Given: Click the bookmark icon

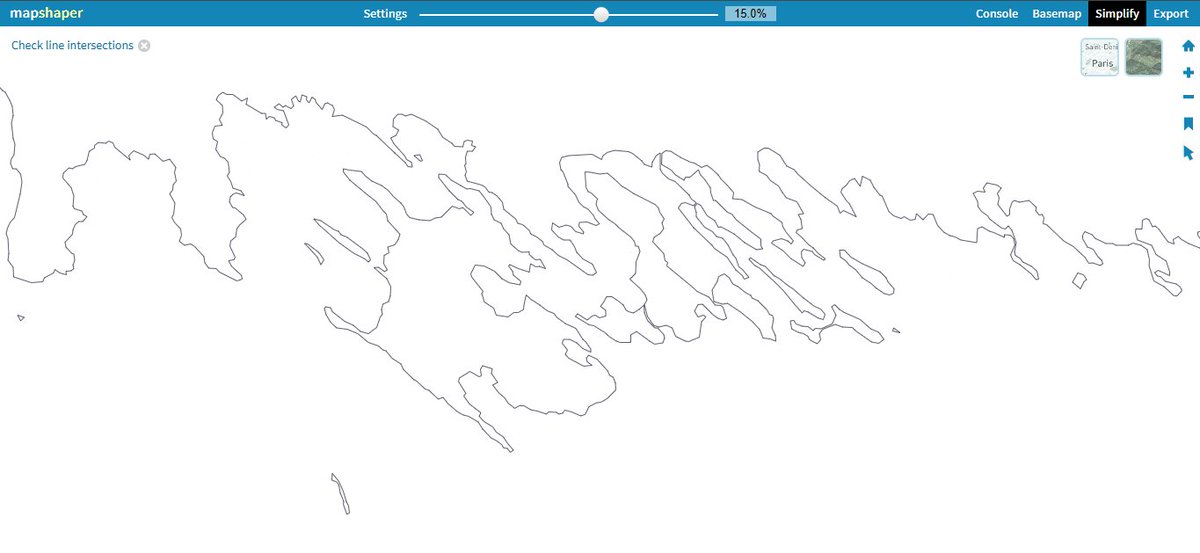Looking at the screenshot, I should [1188, 125].
